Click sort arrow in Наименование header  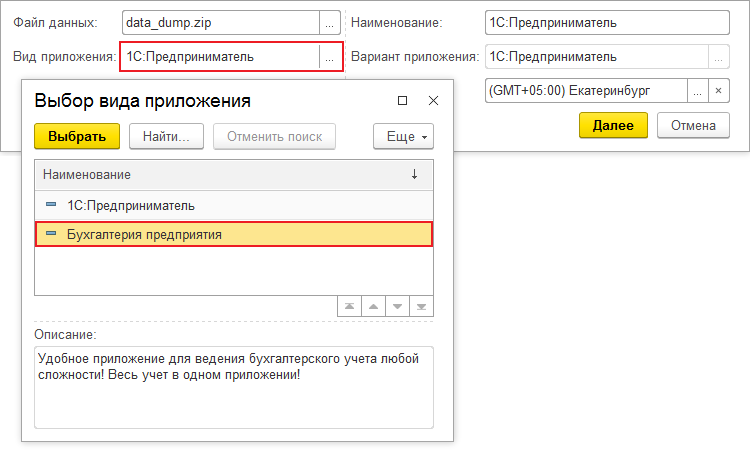pyautogui.click(x=414, y=175)
